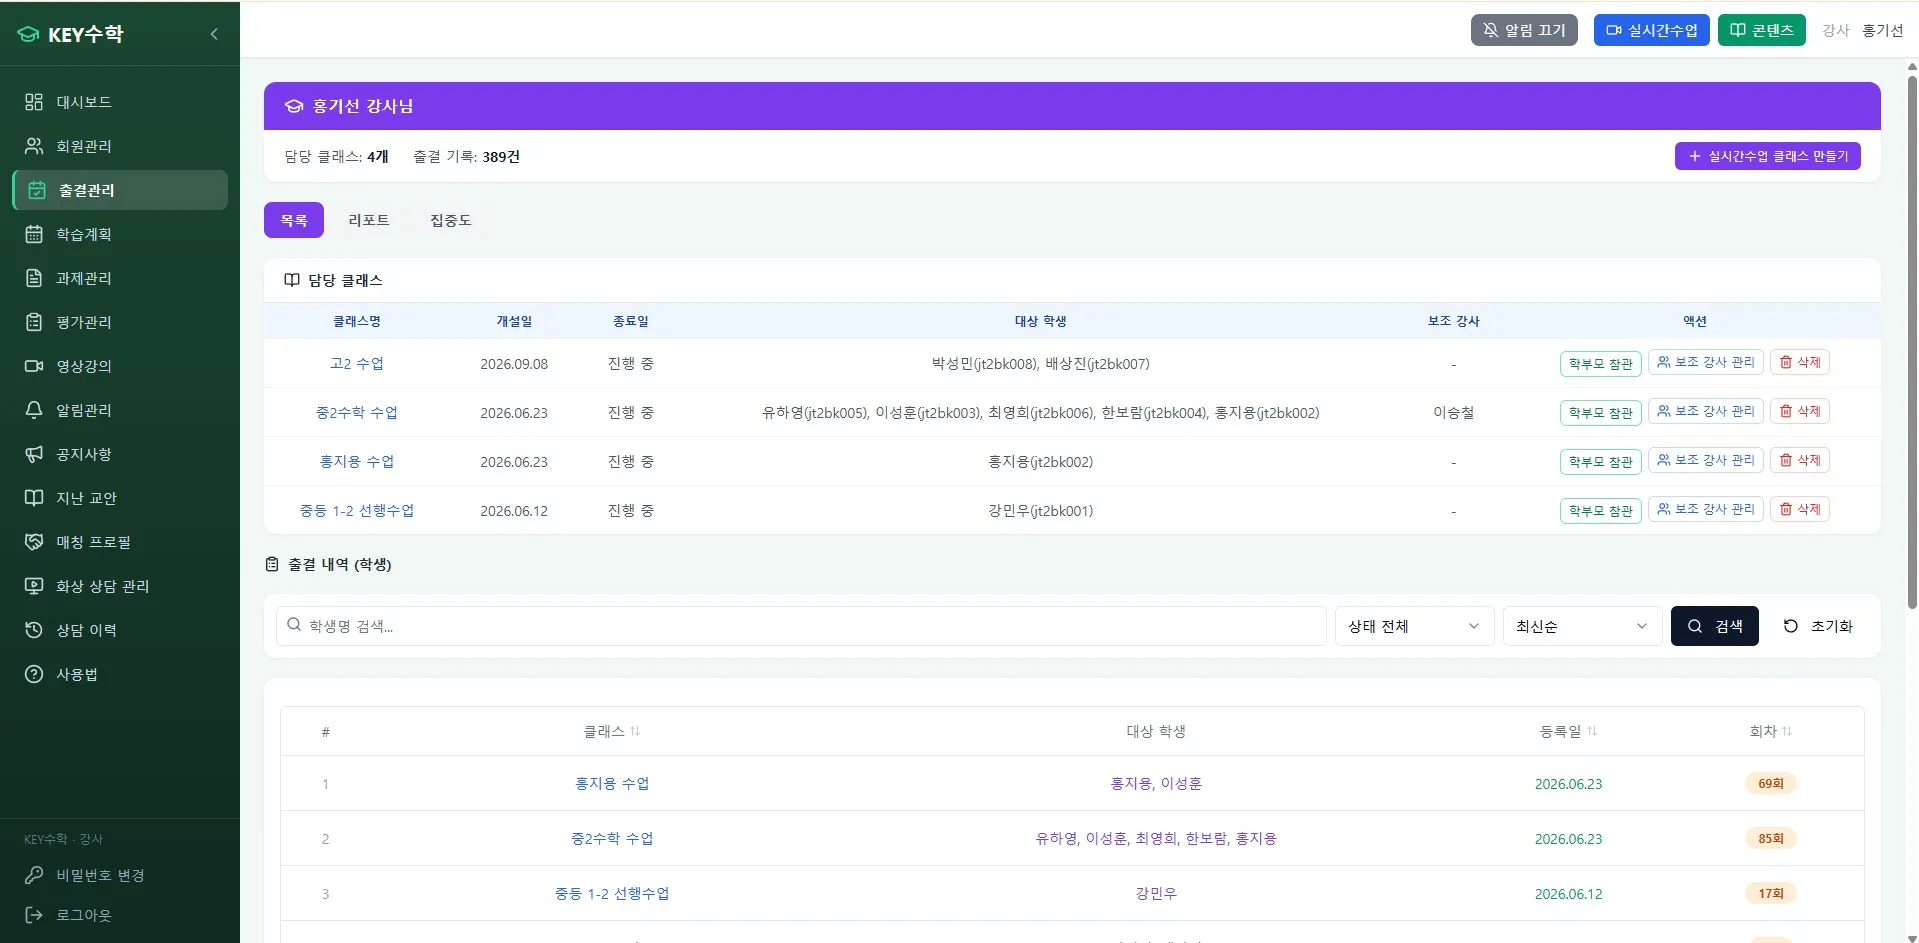This screenshot has width=1919, height=943.
Task: Click 보조 강사 관리 for 중2수학 수업
Action: (1705, 411)
